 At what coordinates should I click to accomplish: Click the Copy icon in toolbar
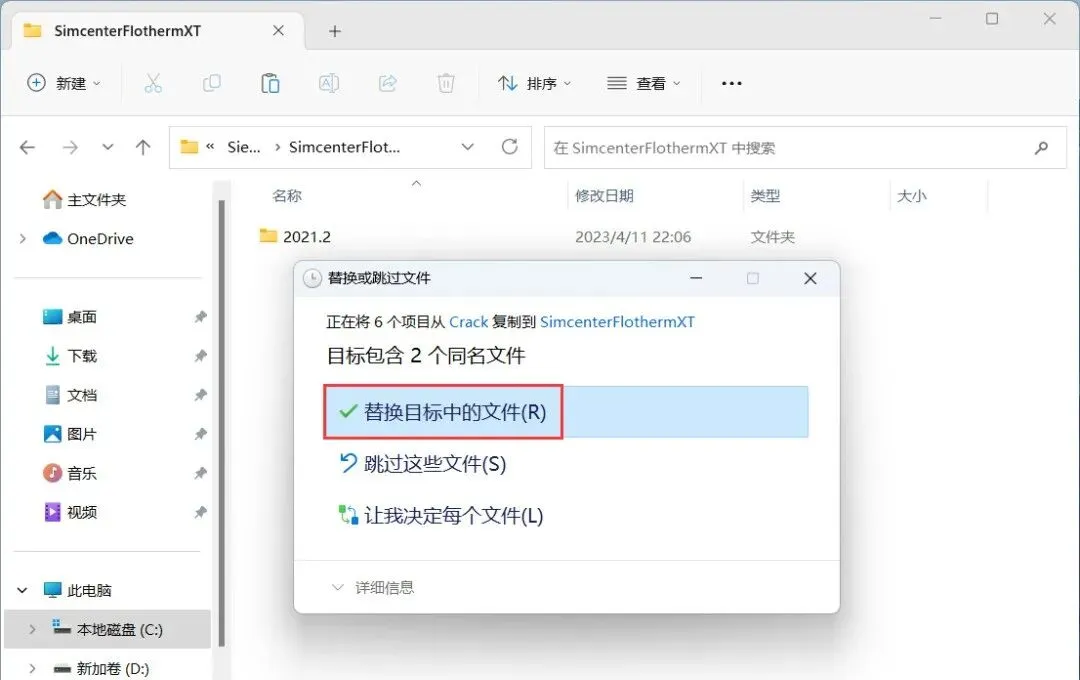click(211, 83)
